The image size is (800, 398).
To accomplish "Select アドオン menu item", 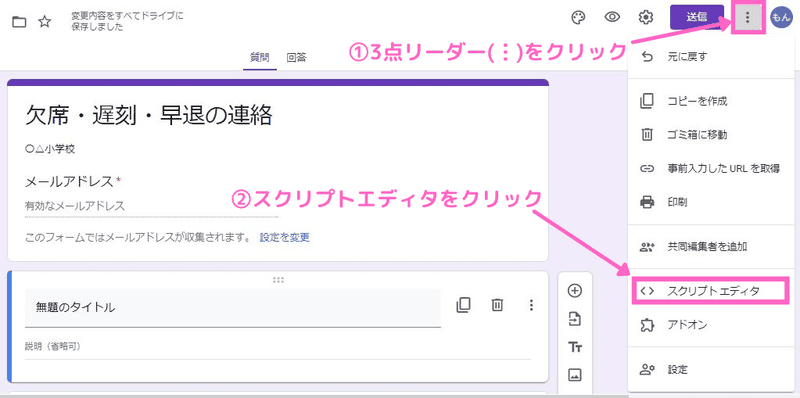I will coord(711,325).
